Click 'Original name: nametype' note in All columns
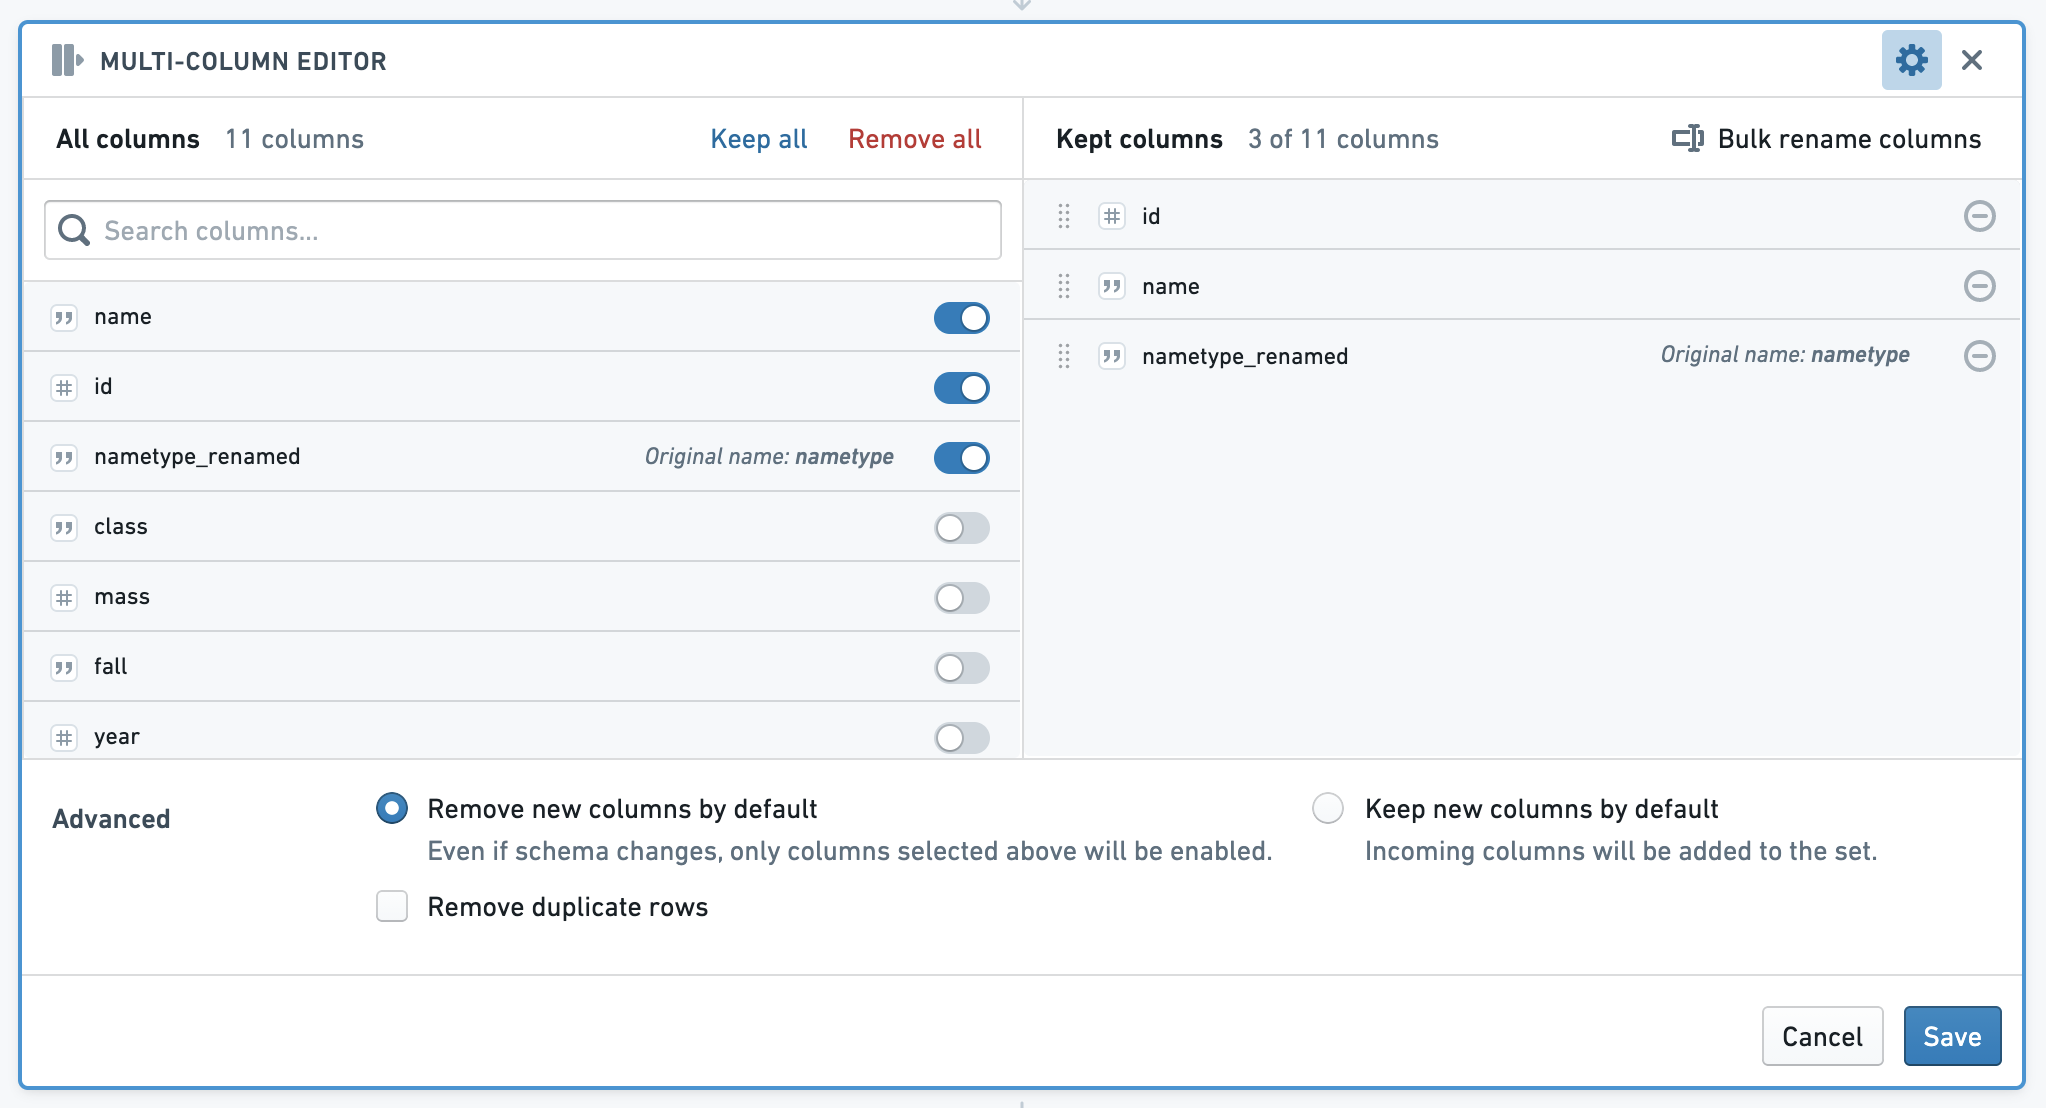This screenshot has height=1108, width=2046. point(769,457)
